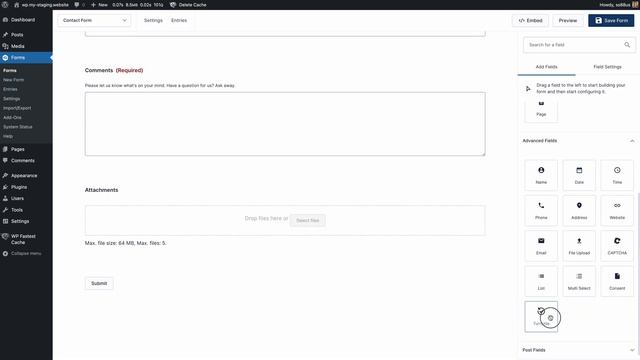
Task: Open the Howdy user account menu
Action: 618,5
